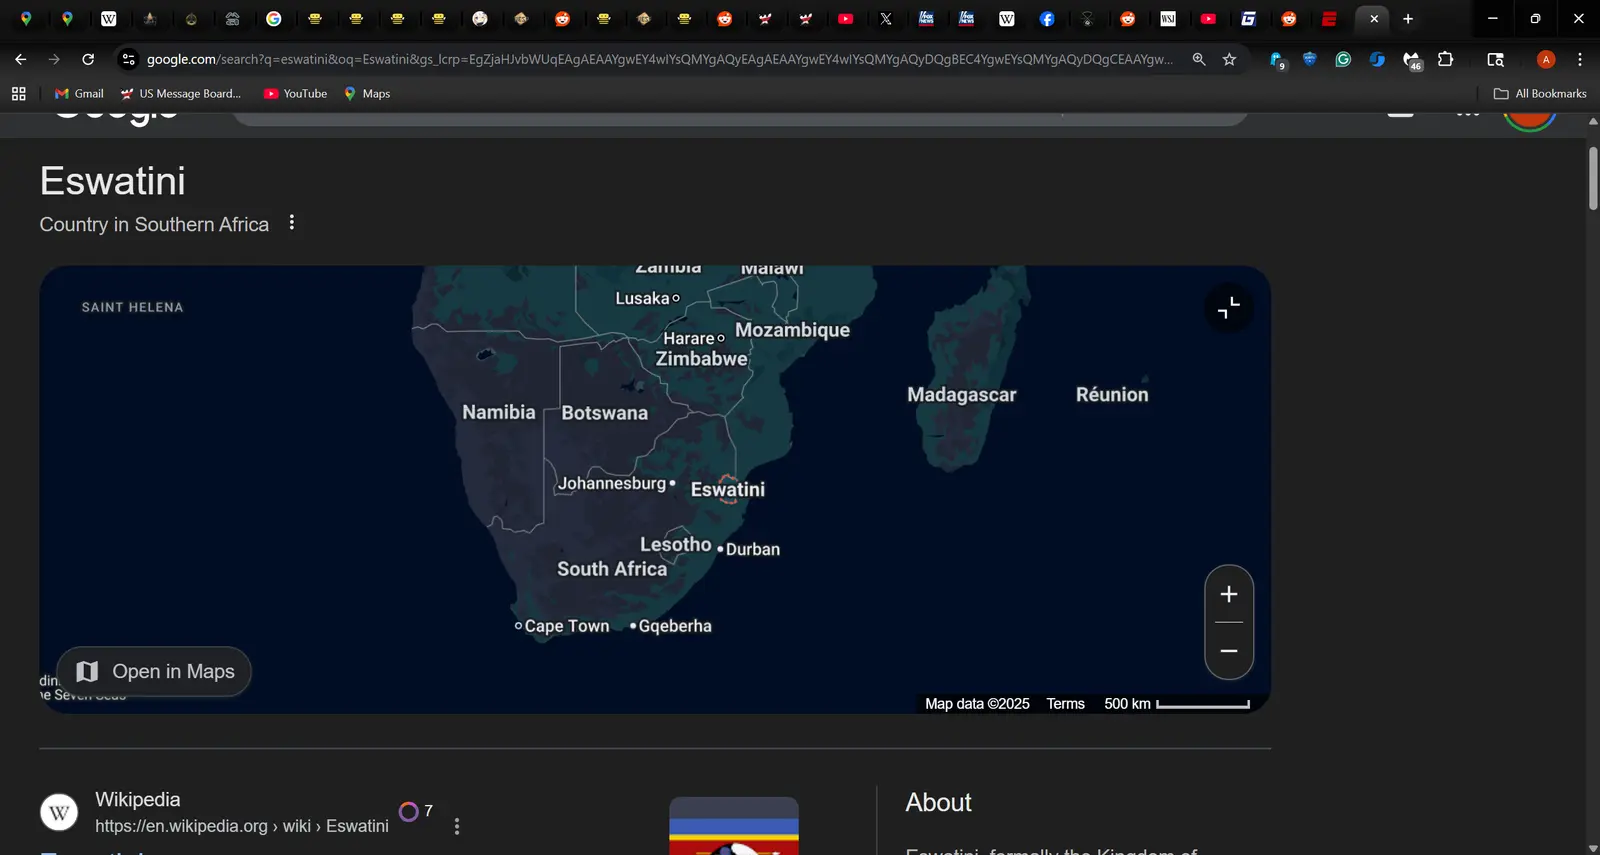This screenshot has height=855, width=1600.
Task: Open a new browser tab
Action: (1408, 19)
